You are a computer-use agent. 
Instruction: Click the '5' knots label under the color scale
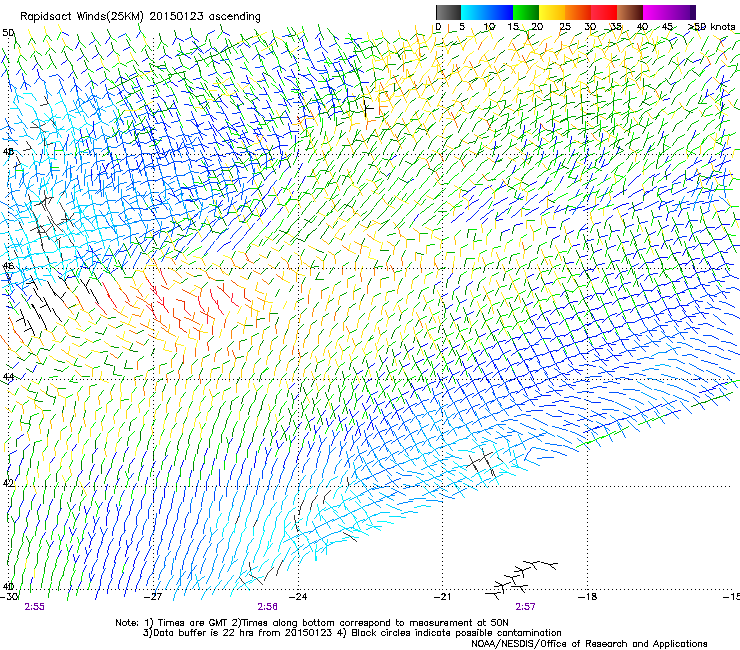tap(462, 27)
